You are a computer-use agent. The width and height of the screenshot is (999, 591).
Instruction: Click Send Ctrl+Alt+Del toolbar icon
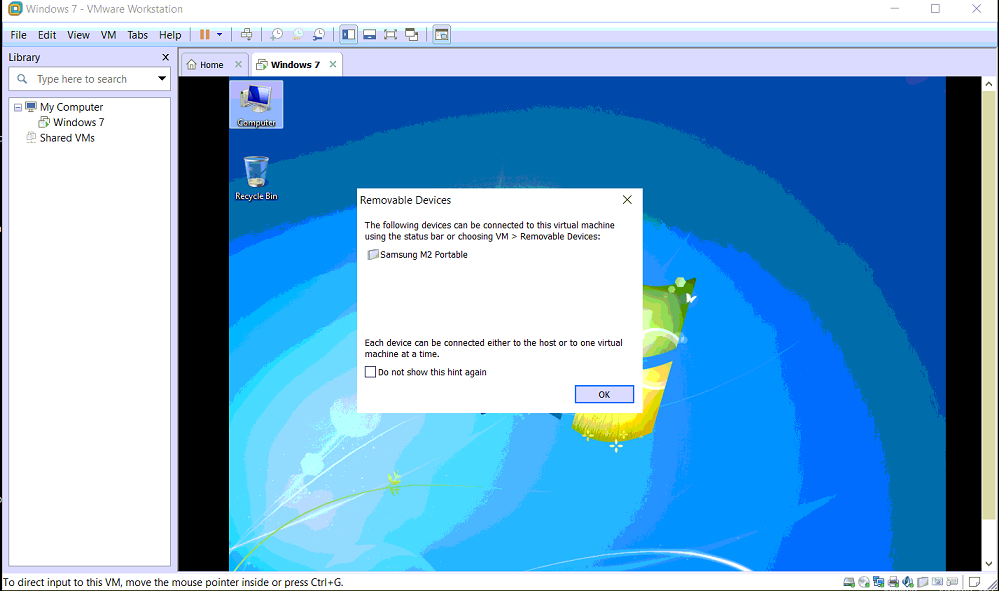point(247,34)
